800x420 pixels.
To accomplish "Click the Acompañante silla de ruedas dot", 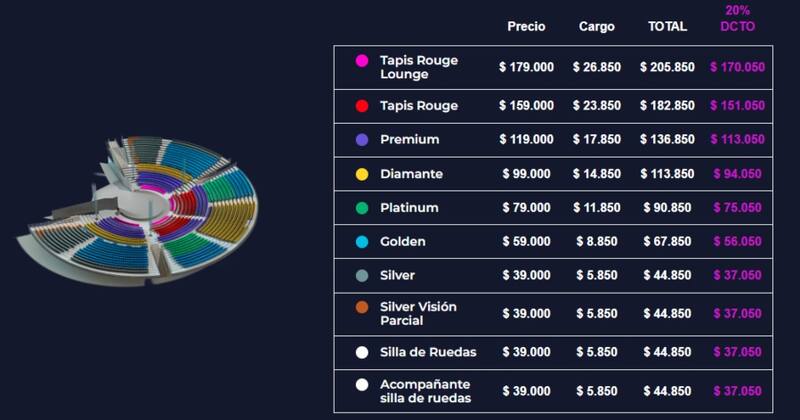I will pos(362,385).
